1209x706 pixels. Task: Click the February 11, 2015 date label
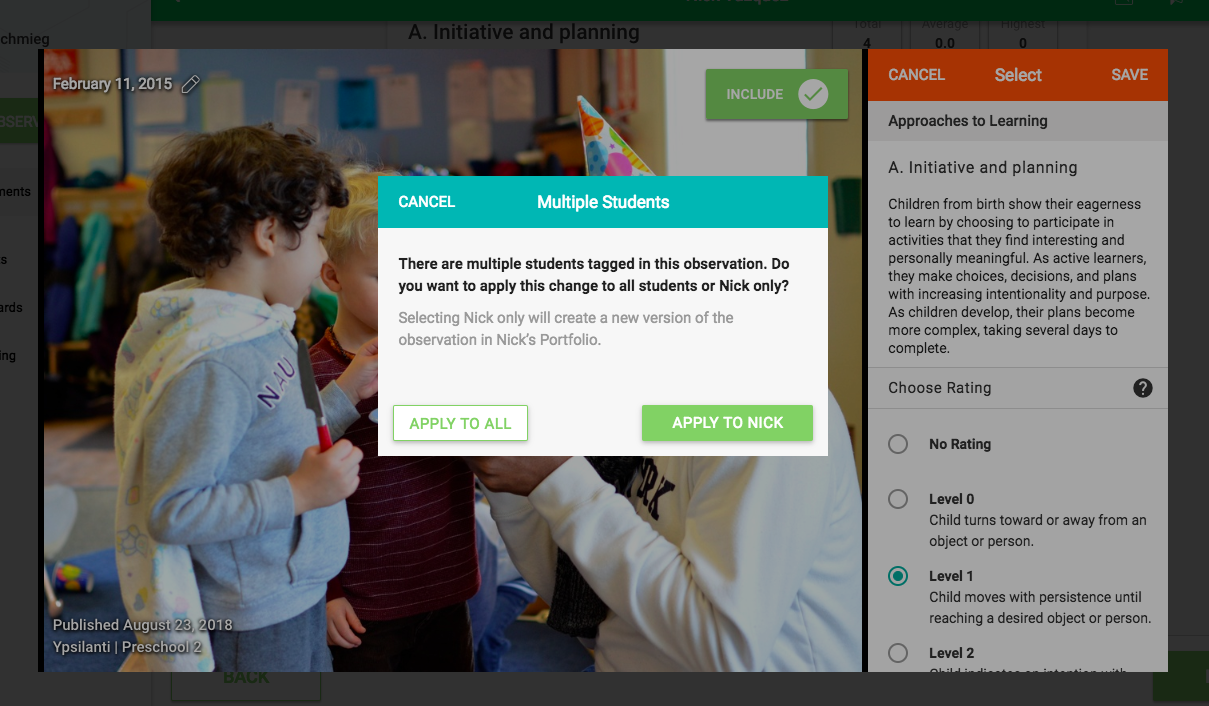point(112,84)
